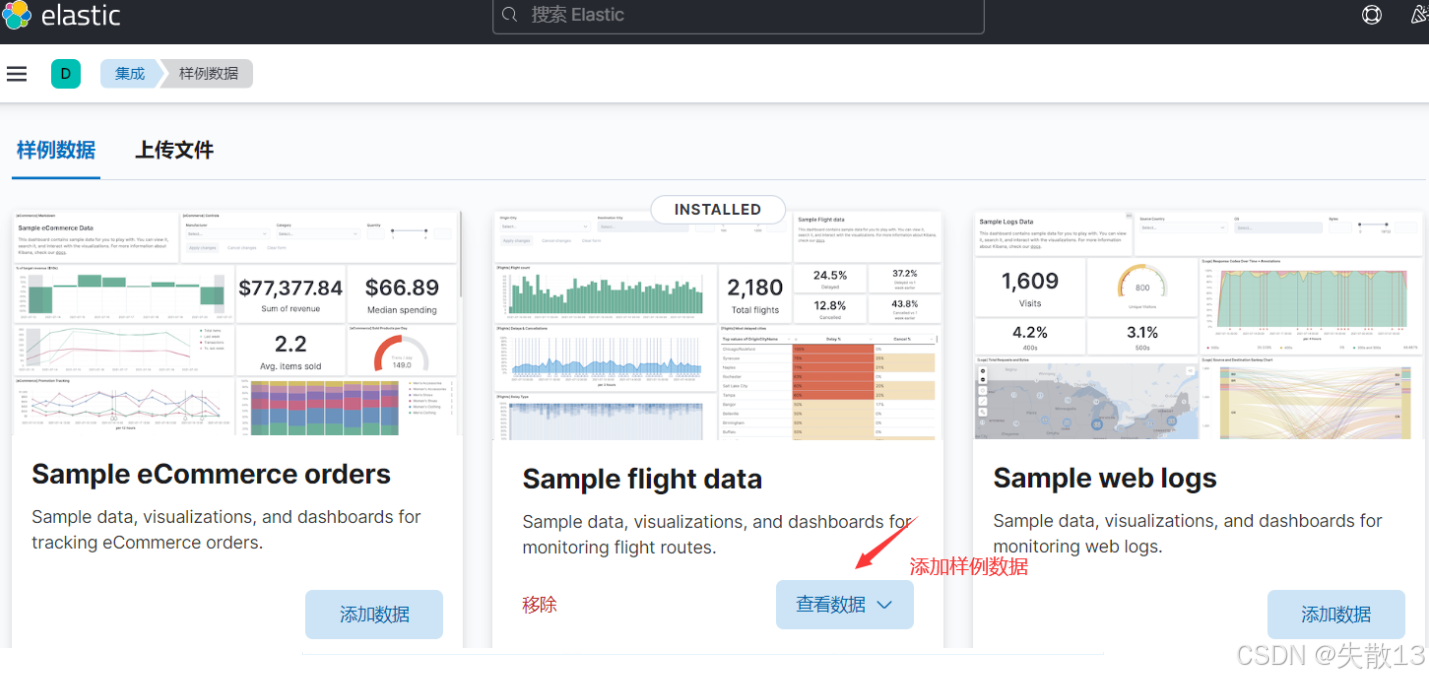Open the hamburger navigation menu
Image resolution: width=1429 pixels, height=681 pixels.
[16, 74]
